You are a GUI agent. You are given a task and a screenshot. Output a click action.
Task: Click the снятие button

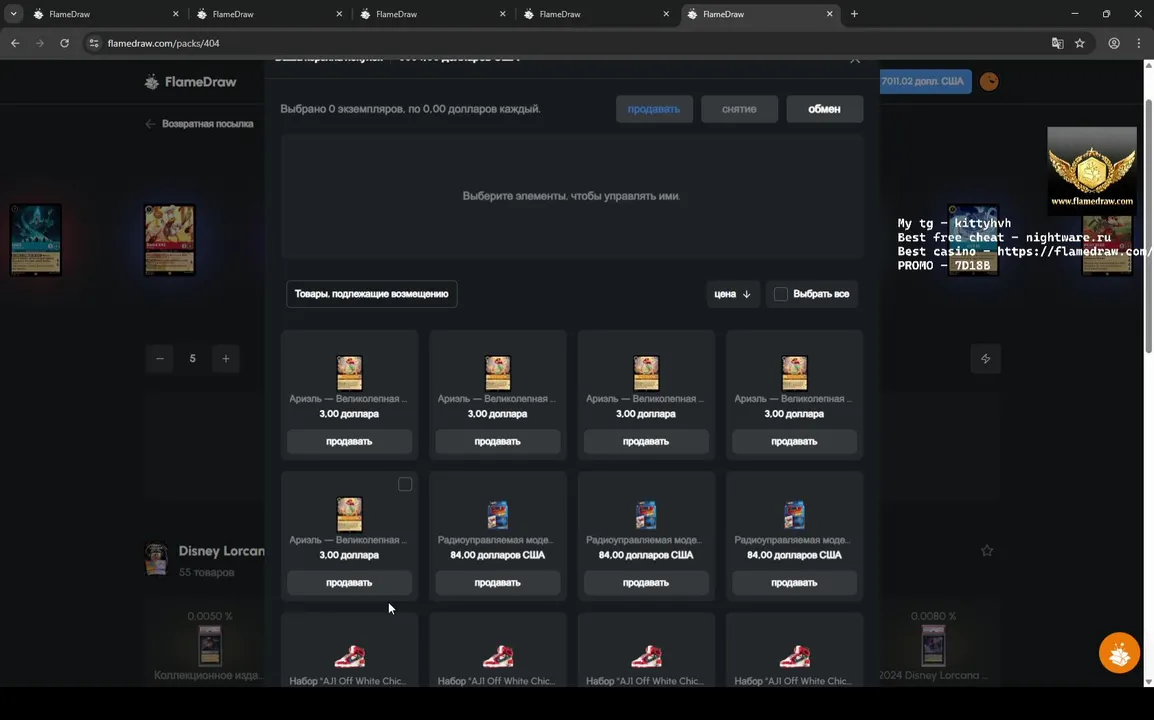[x=739, y=109]
